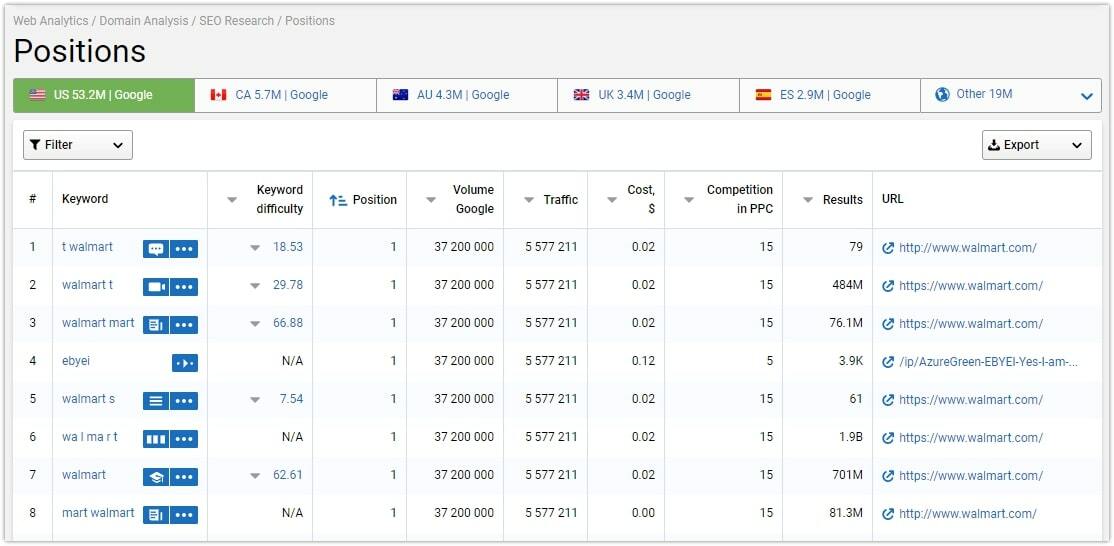Click the speech bubble icon beside 't walmart'
Screen dimensions: 1114x546
[156, 249]
